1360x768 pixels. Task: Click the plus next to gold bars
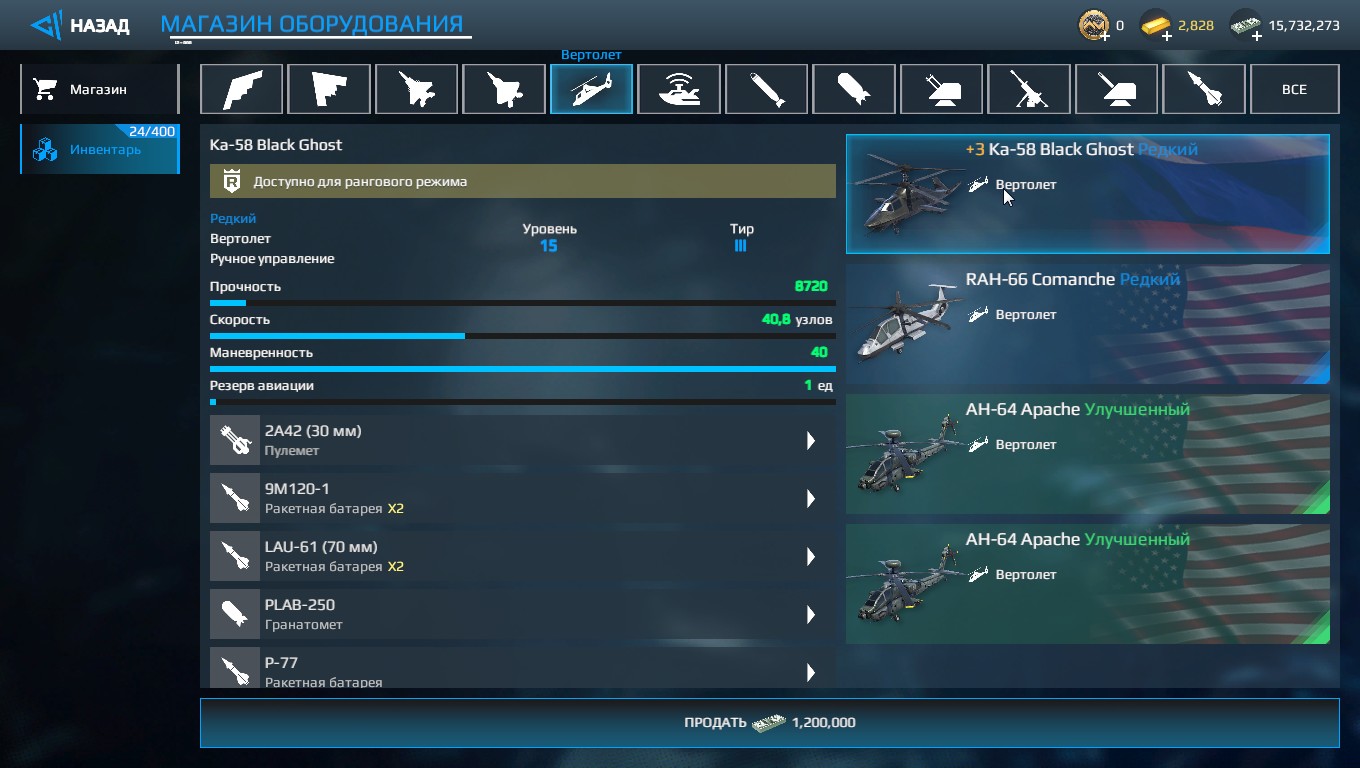[x=1167, y=36]
